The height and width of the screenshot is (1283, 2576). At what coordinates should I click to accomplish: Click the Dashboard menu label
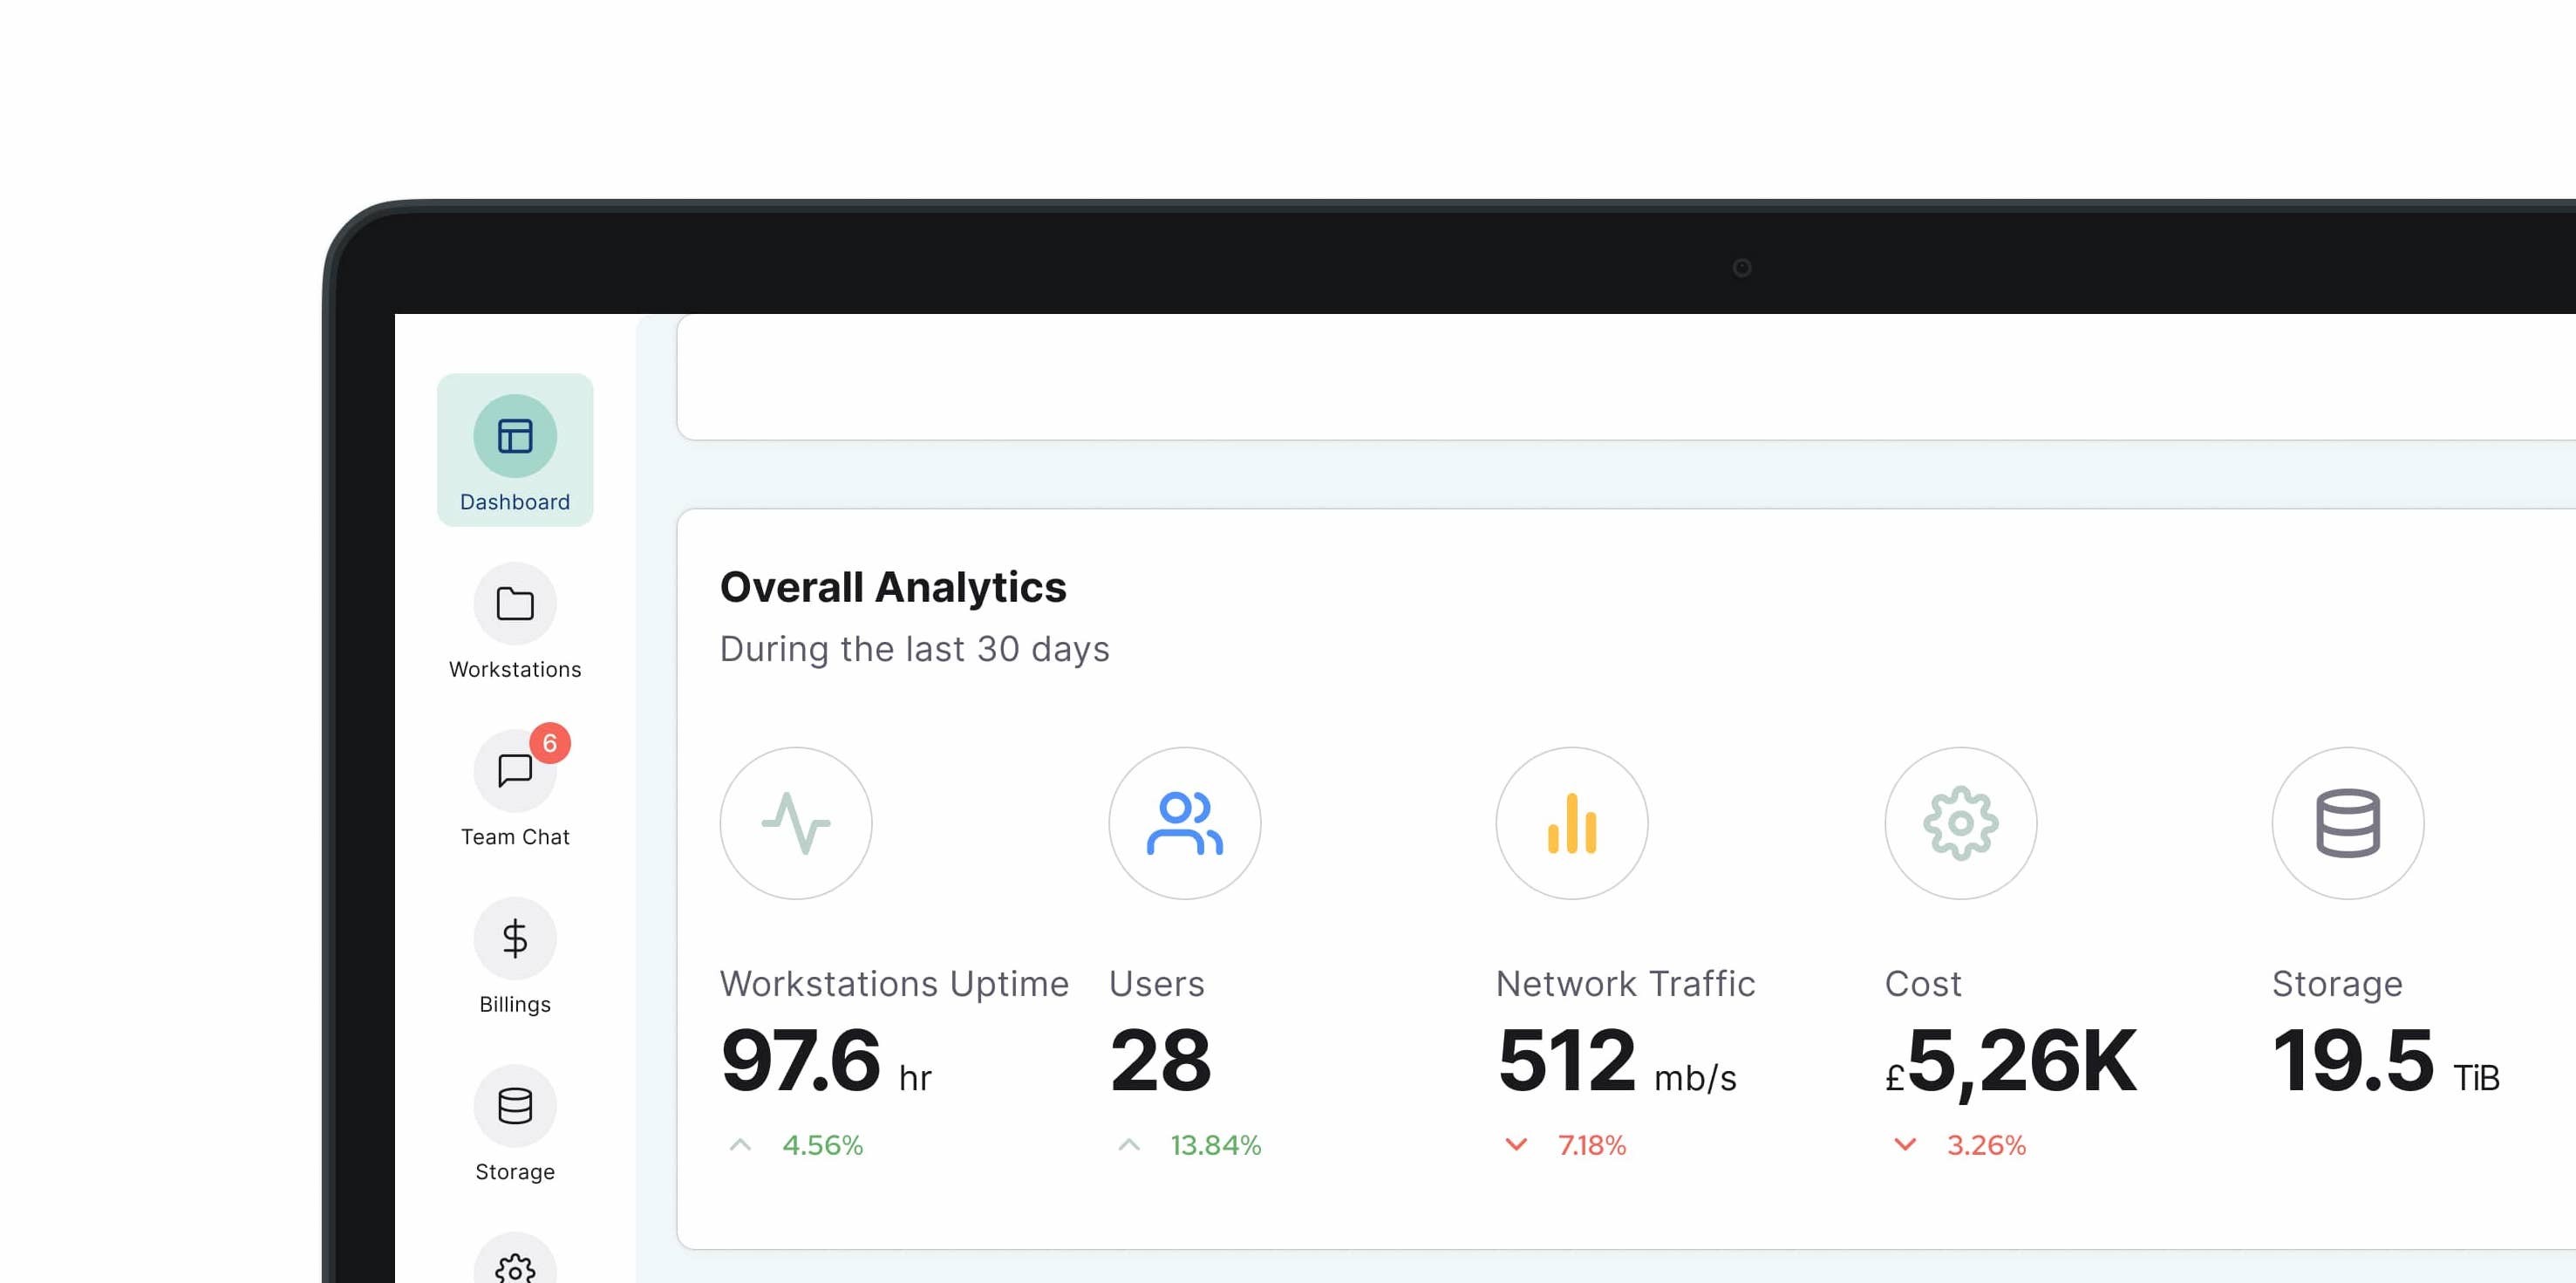515,502
